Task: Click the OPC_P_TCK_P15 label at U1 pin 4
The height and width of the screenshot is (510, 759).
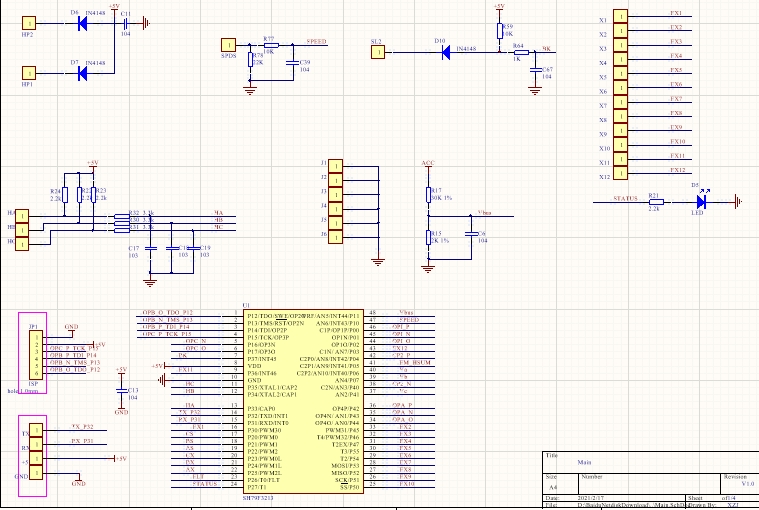Action: pos(167,334)
